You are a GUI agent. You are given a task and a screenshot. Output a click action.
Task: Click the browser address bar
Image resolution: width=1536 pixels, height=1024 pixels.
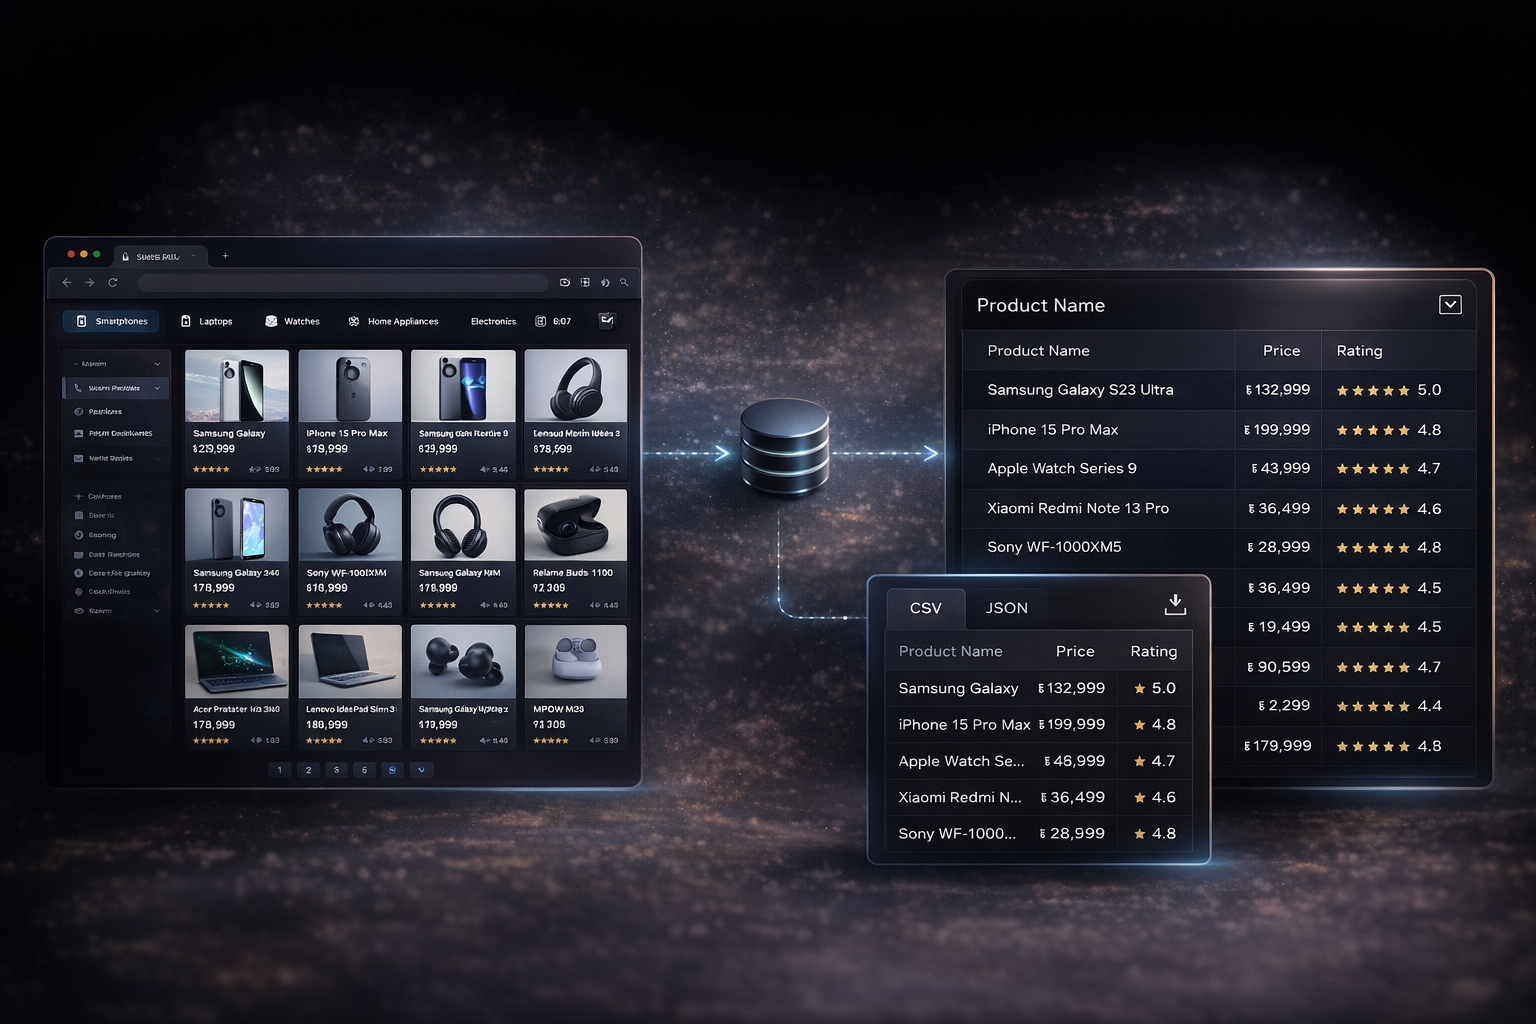(x=343, y=283)
